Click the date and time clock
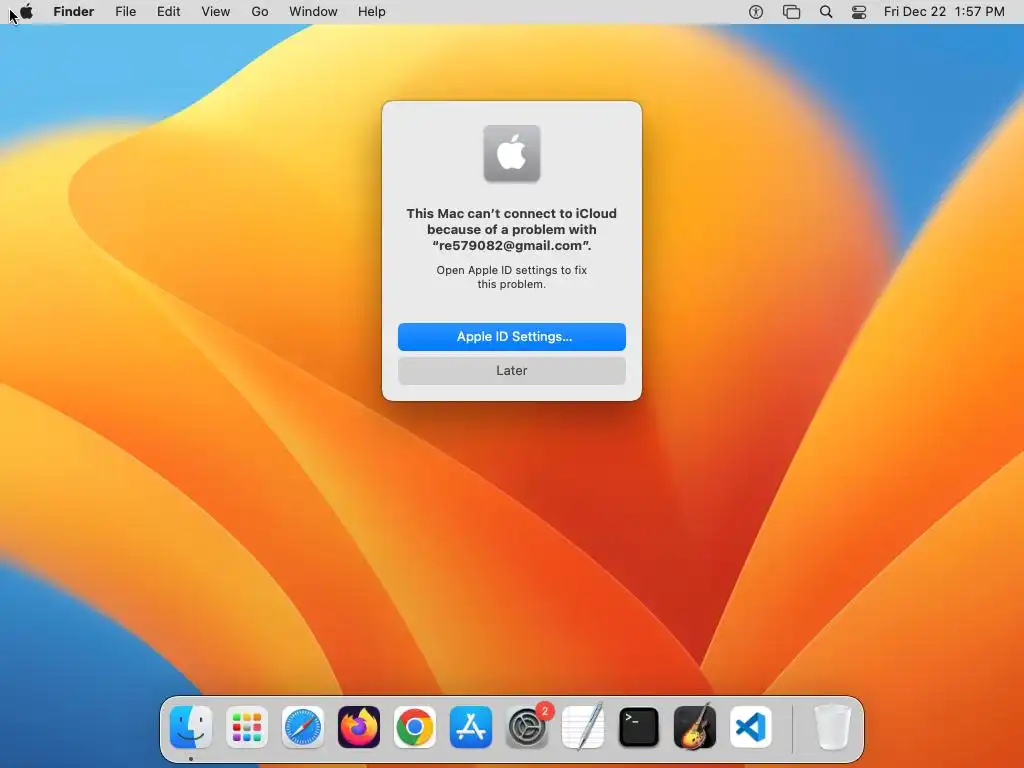The width and height of the screenshot is (1024, 768). pyautogui.click(x=944, y=12)
